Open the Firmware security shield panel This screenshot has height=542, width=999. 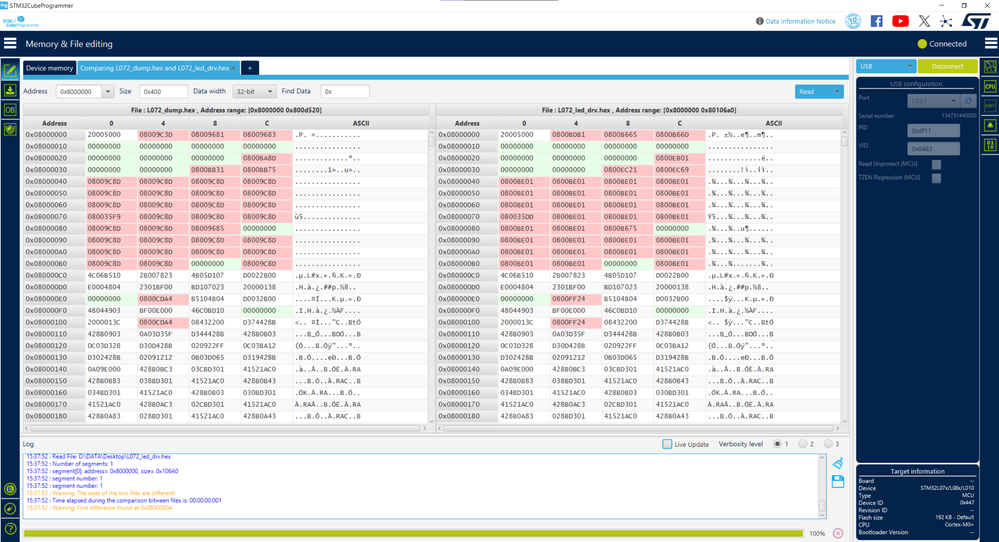10,129
